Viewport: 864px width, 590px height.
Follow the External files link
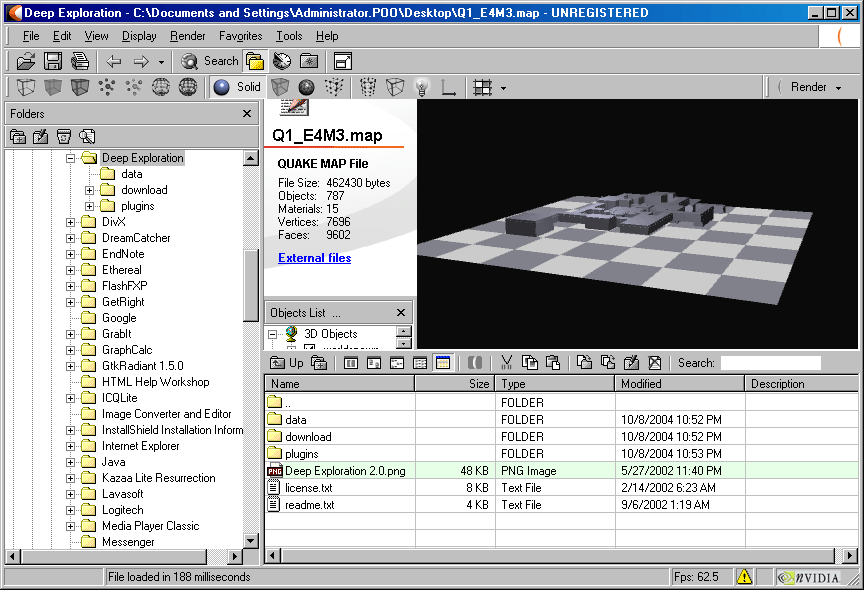314,258
